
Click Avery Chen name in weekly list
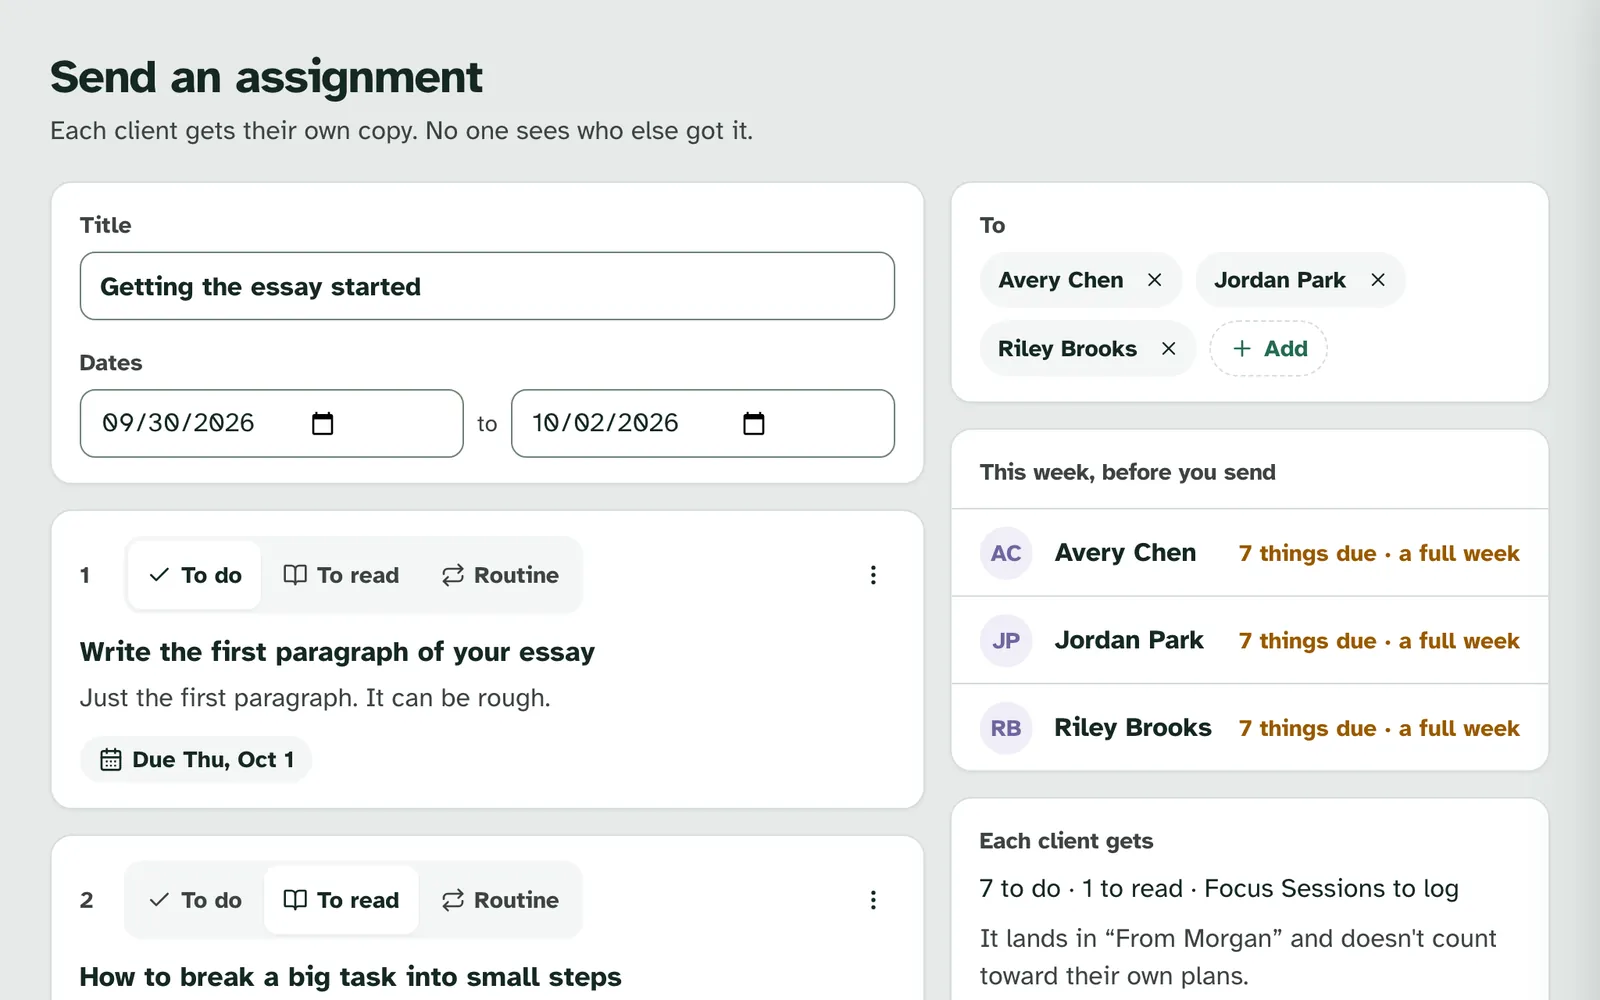click(x=1125, y=553)
